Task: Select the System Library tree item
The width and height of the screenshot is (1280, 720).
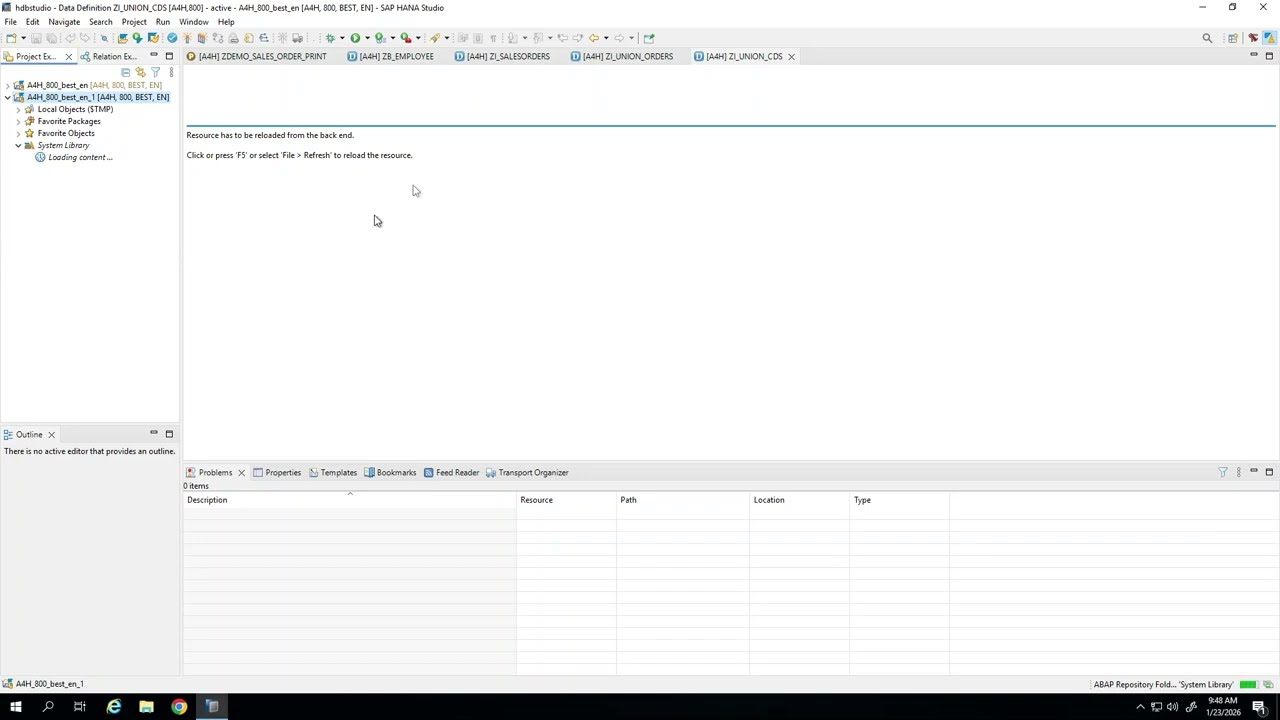Action: pos(63,145)
